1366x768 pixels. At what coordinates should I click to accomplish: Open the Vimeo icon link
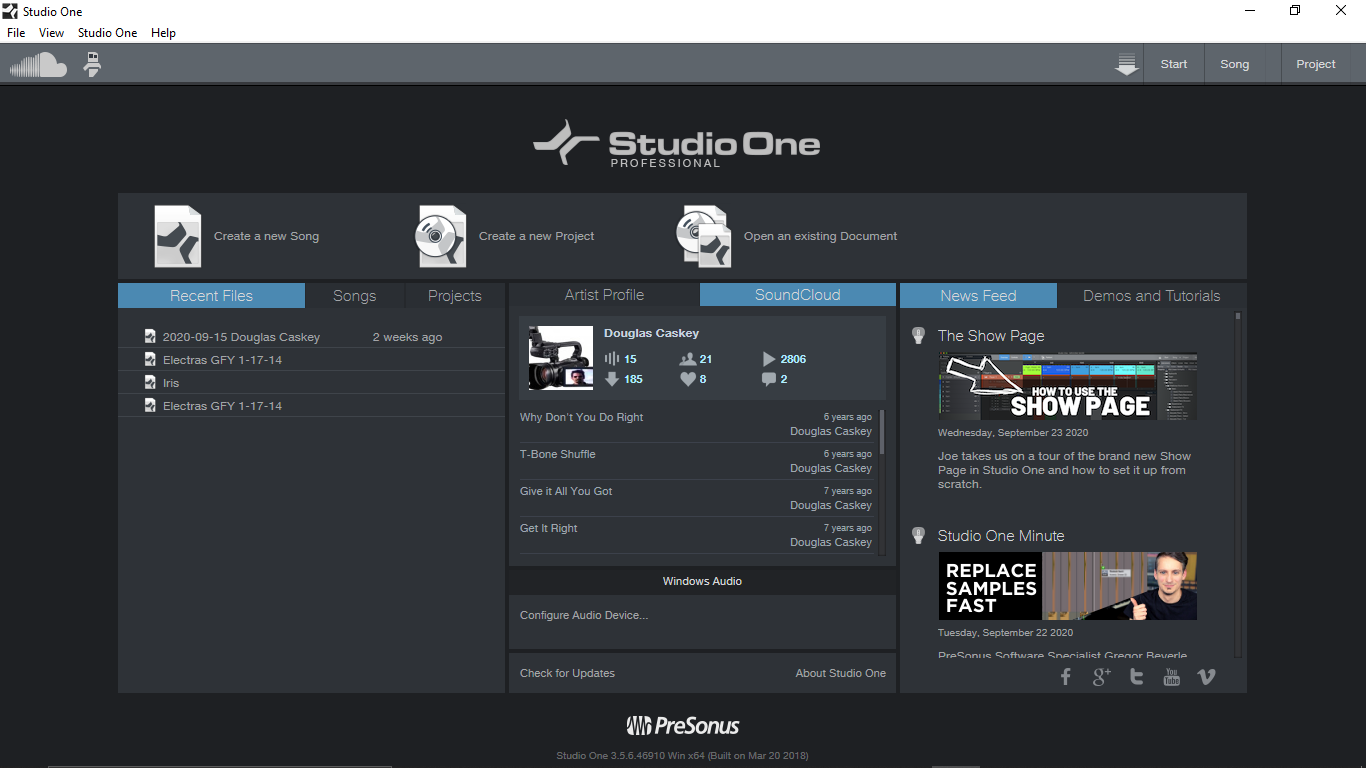pyautogui.click(x=1206, y=677)
